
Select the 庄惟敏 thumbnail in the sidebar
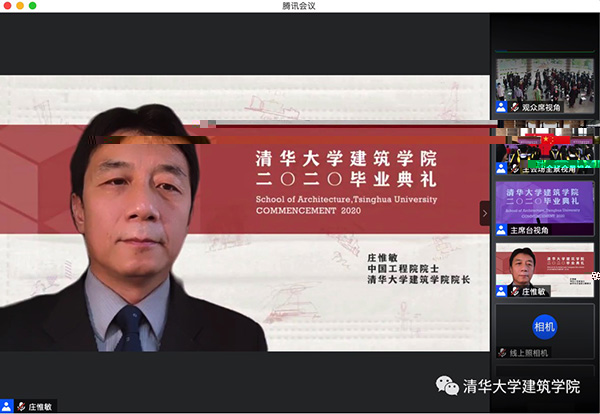(545, 270)
